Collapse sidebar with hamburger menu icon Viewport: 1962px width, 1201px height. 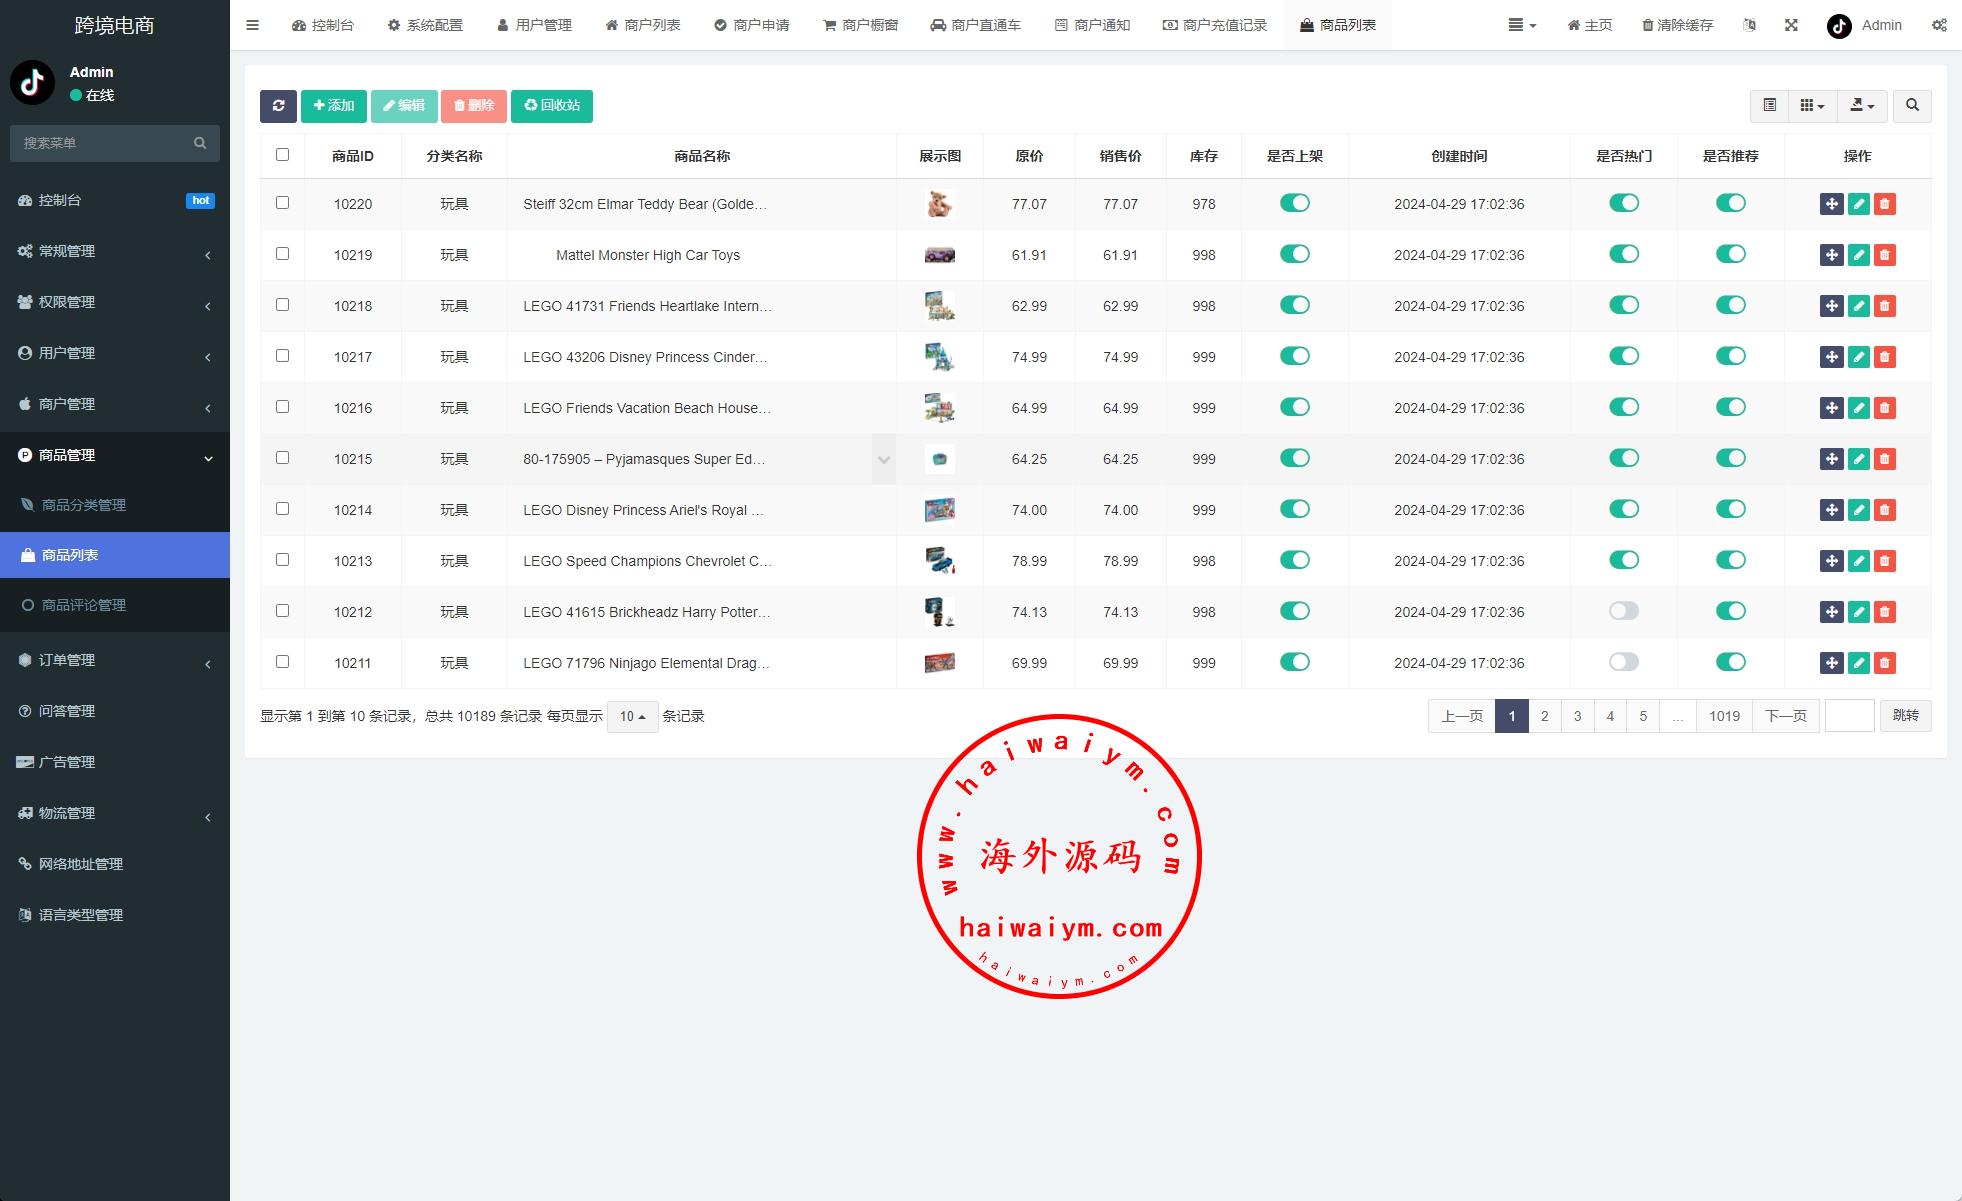252,25
